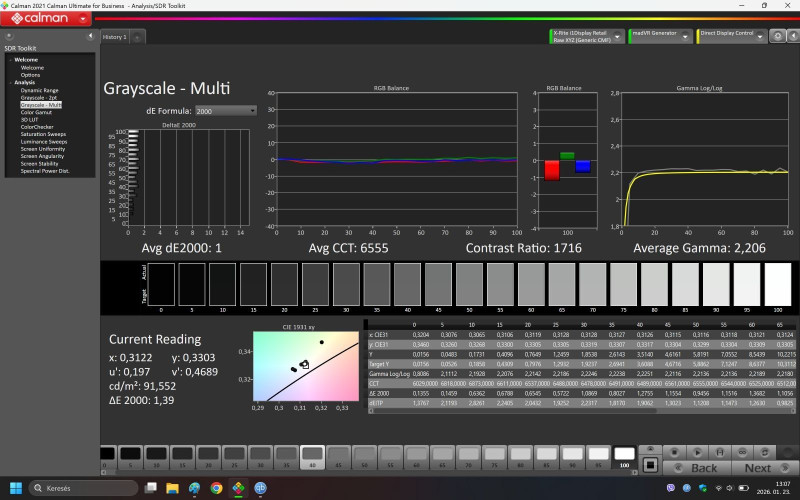The width and height of the screenshot is (800, 500).
Task: Click the refresh loop icon
Action: [765, 453]
